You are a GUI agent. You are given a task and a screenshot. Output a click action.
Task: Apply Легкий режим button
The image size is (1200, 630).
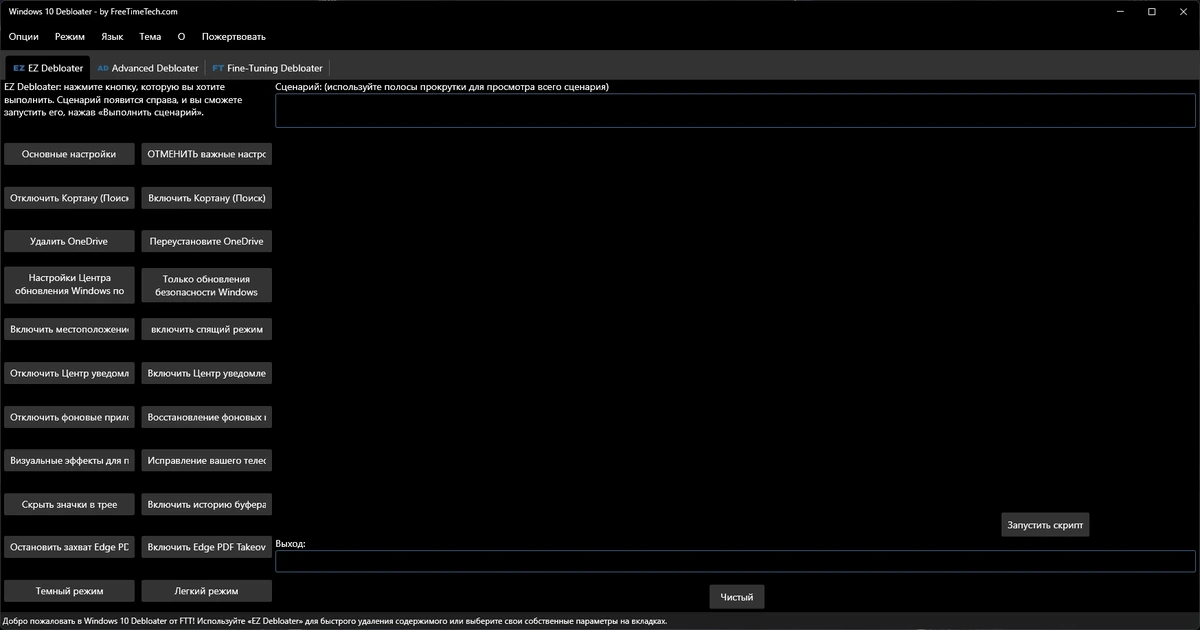[x=207, y=591]
